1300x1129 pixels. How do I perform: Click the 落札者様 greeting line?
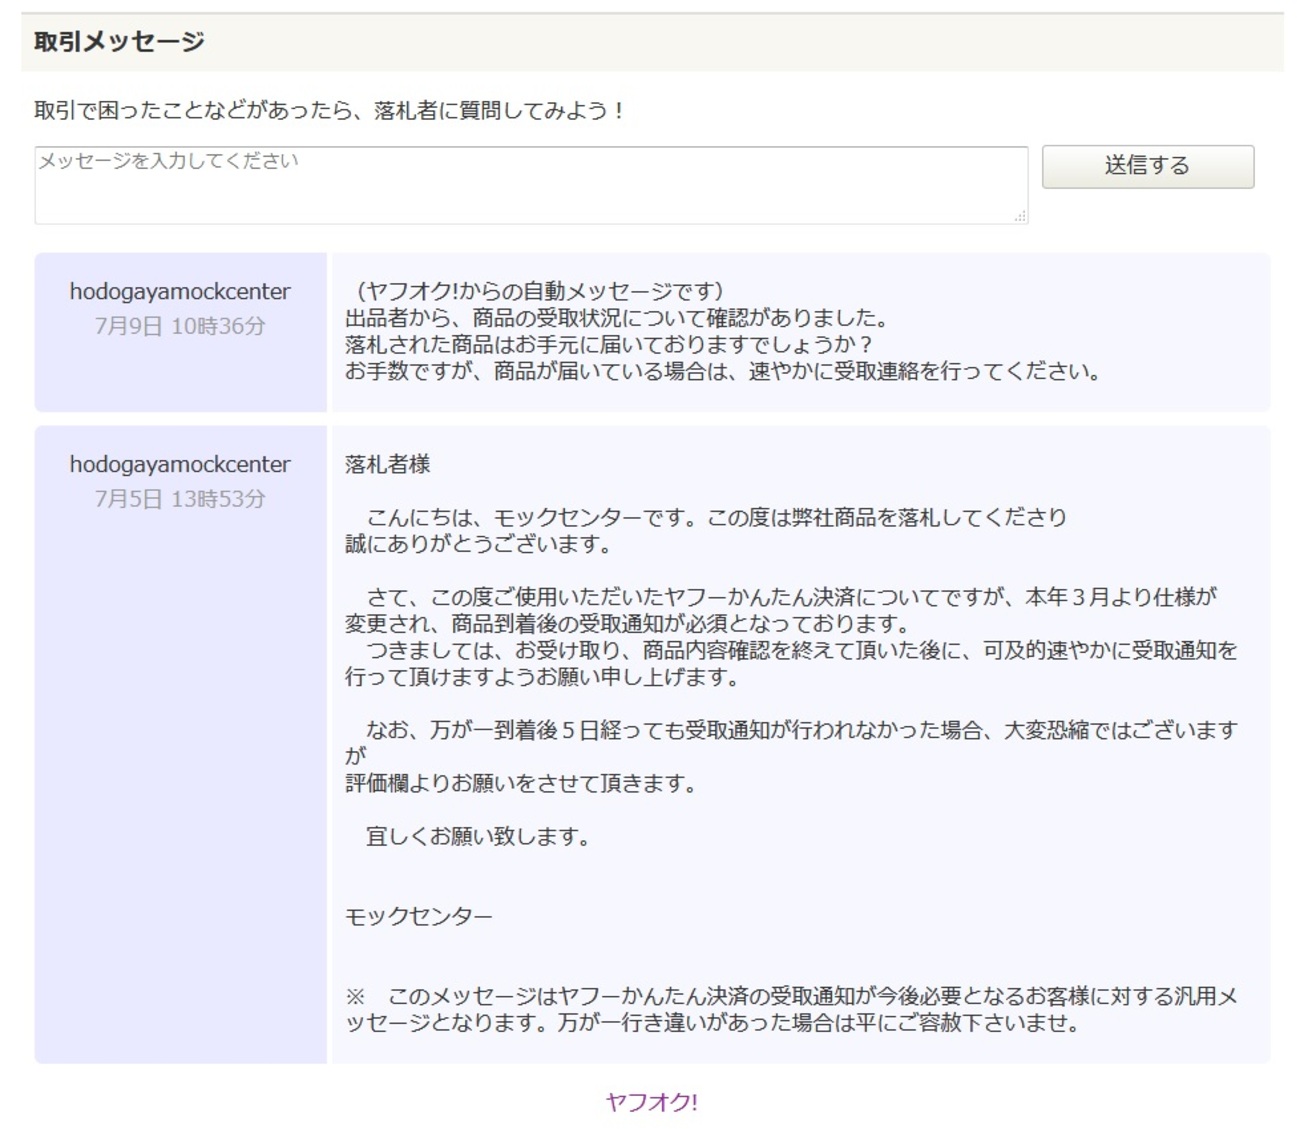point(387,464)
